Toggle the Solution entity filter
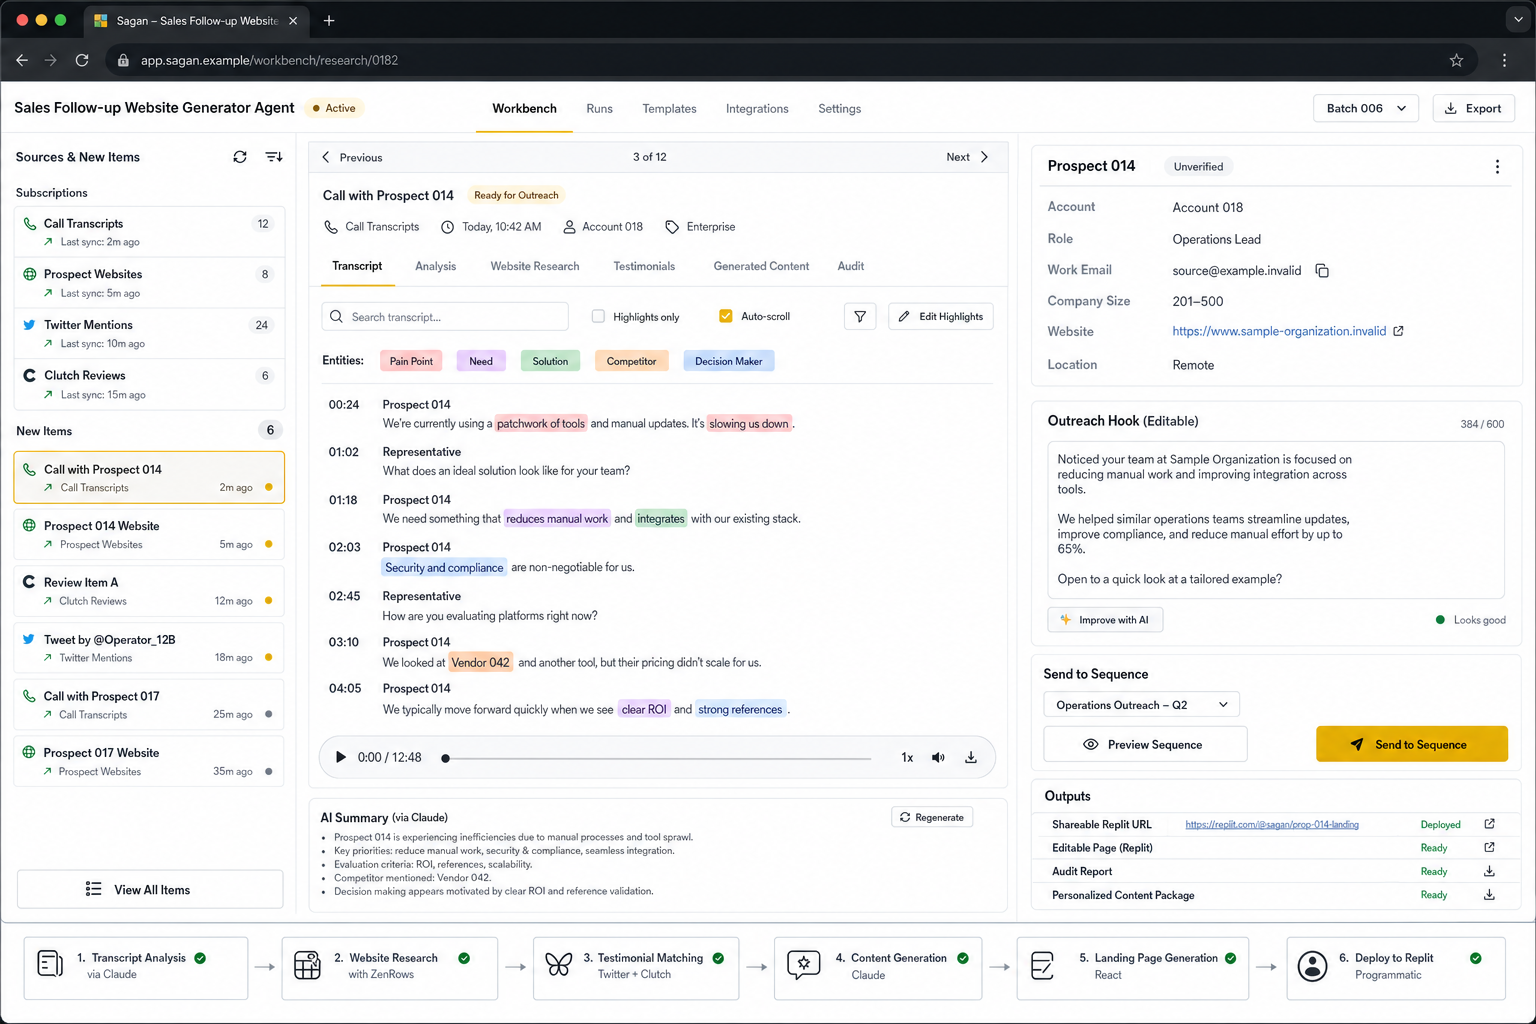Screen dimensions: 1536x1024 coord(550,361)
